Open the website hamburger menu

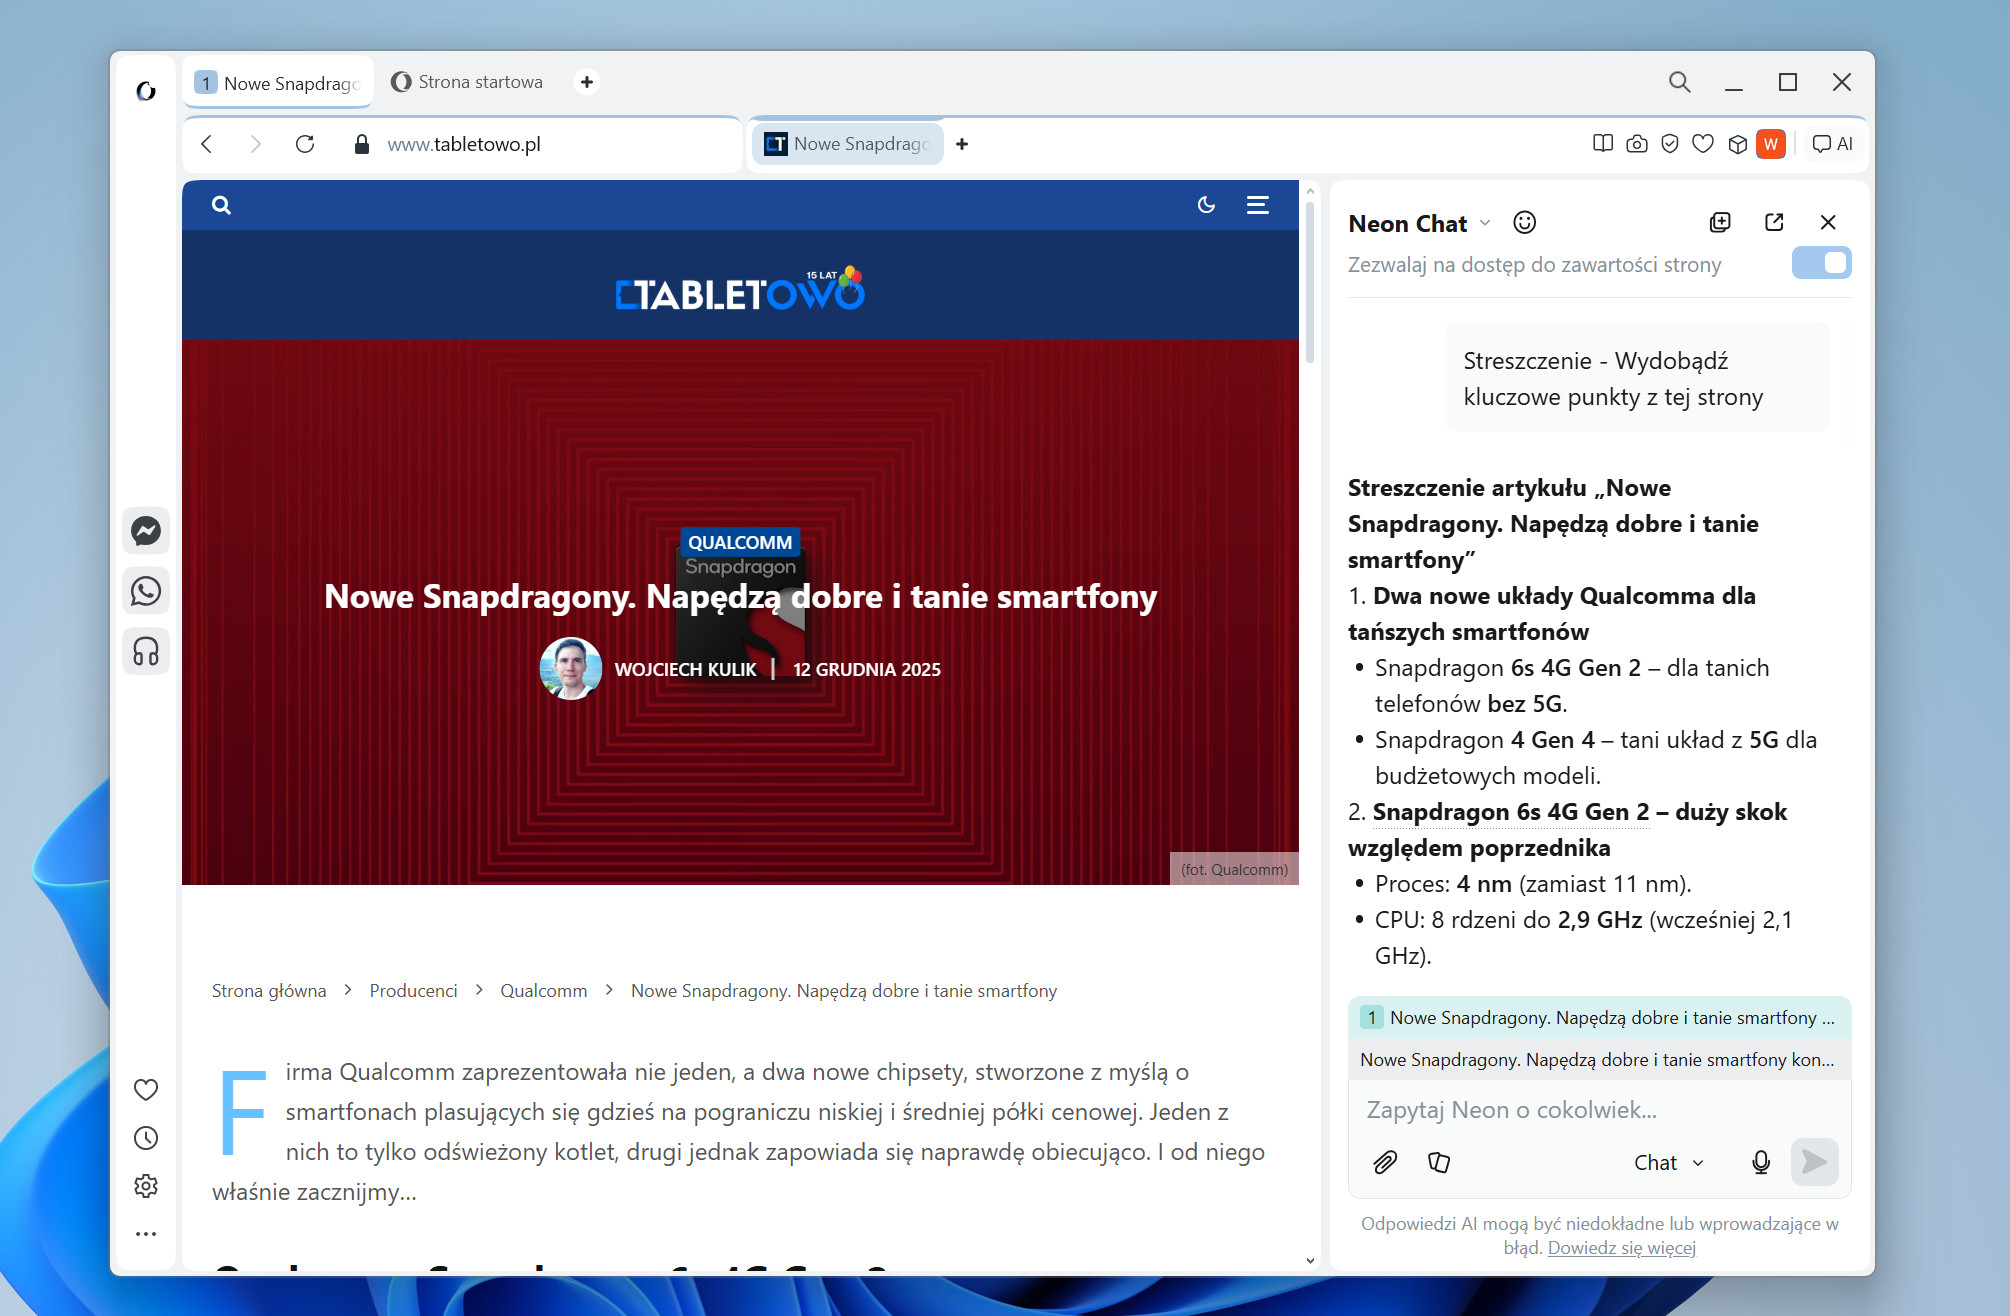pos(1258,205)
